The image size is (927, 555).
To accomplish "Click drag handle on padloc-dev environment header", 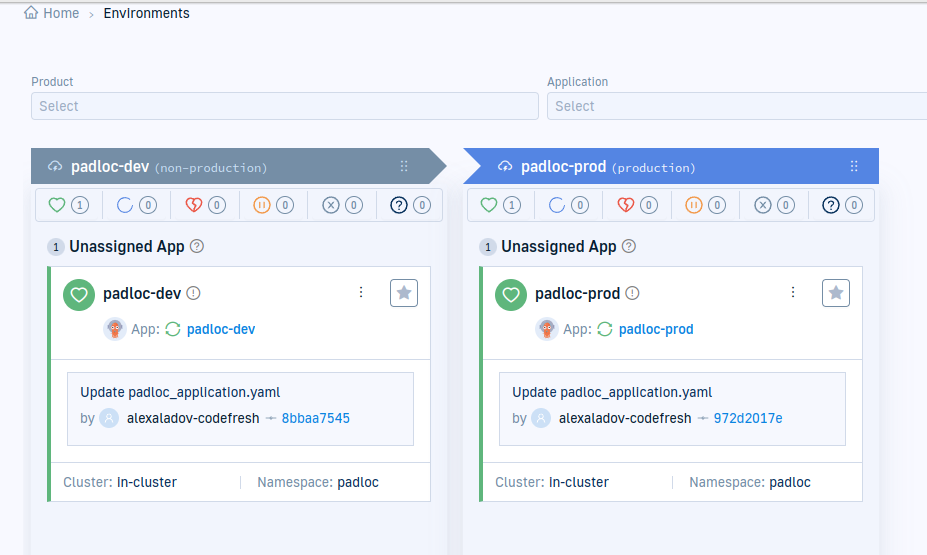I will [x=404, y=167].
